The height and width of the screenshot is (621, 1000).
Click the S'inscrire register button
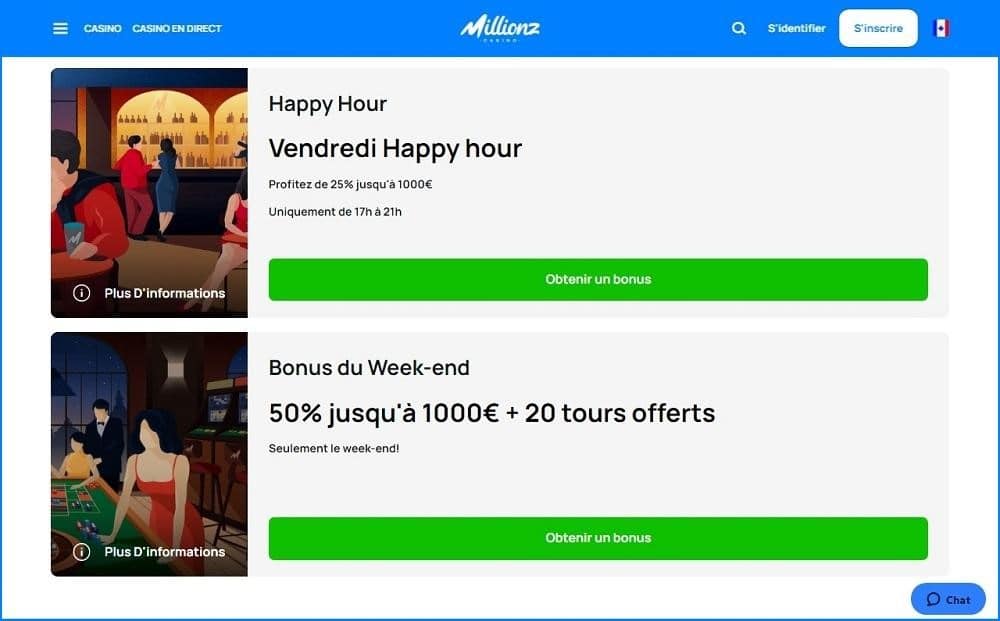tap(878, 28)
